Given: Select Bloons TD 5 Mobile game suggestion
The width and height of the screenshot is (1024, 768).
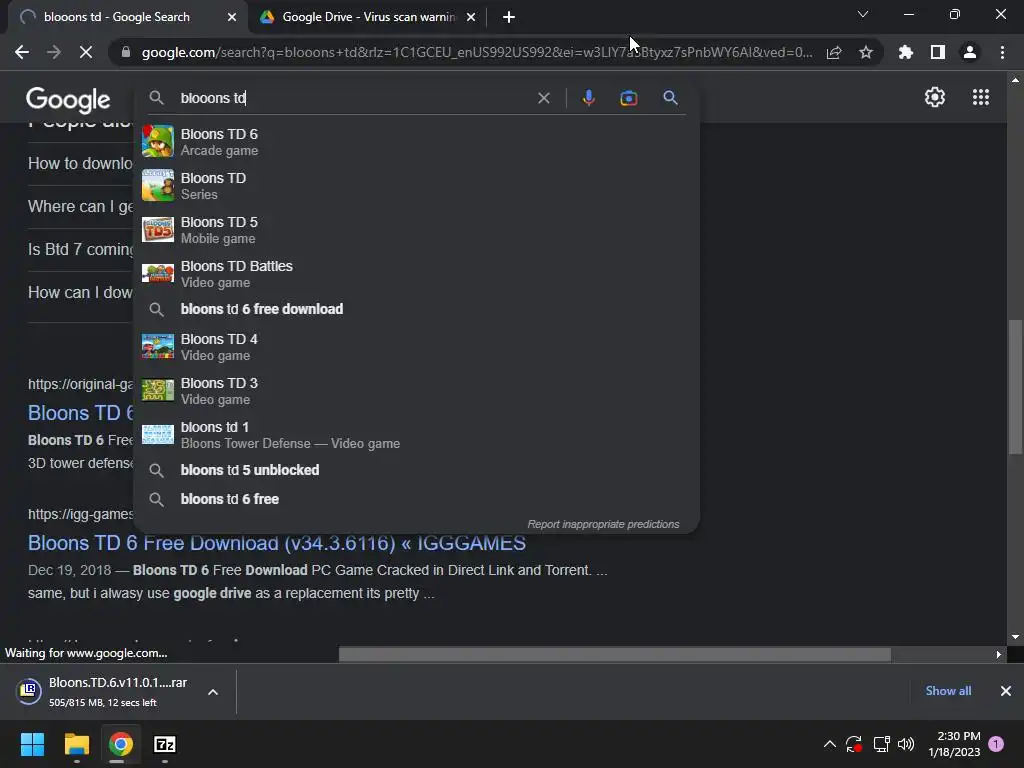Looking at the screenshot, I should [417, 230].
